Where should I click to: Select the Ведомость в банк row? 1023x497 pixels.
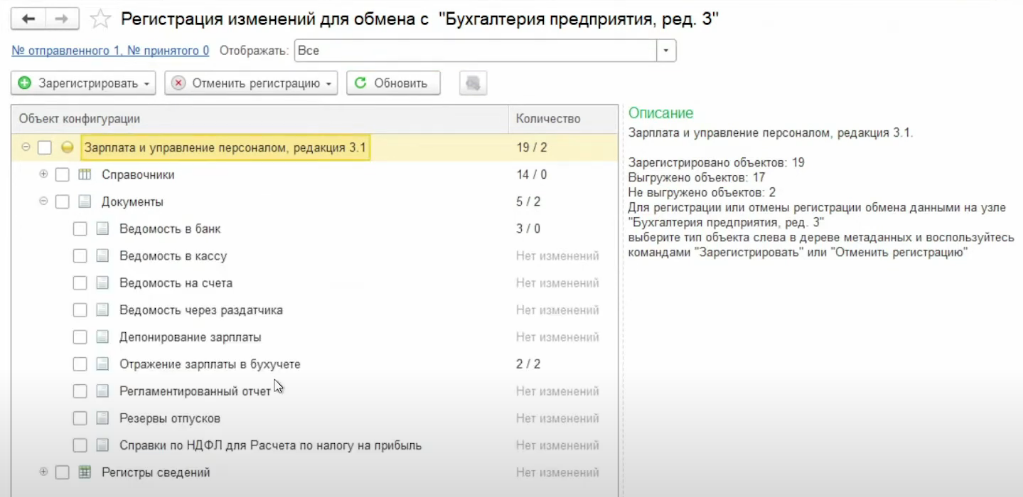tap(314, 229)
